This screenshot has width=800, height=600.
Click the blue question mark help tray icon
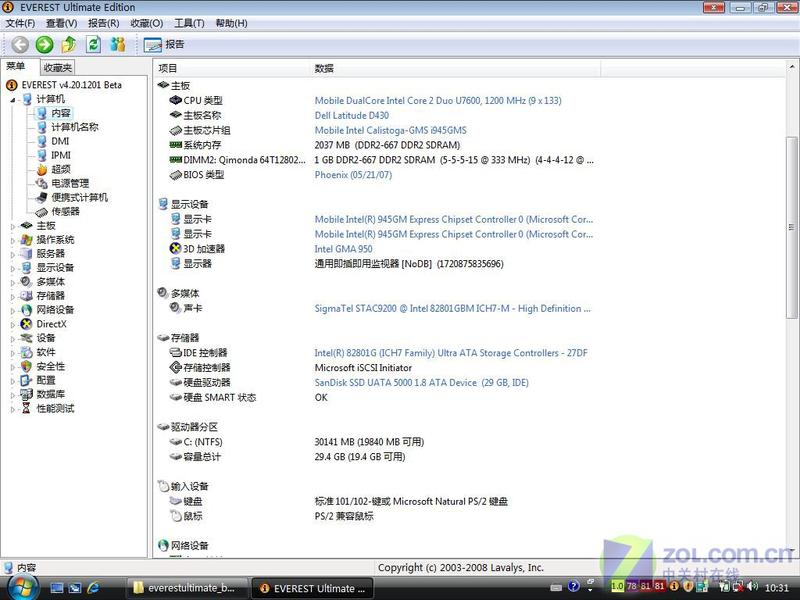click(573, 587)
